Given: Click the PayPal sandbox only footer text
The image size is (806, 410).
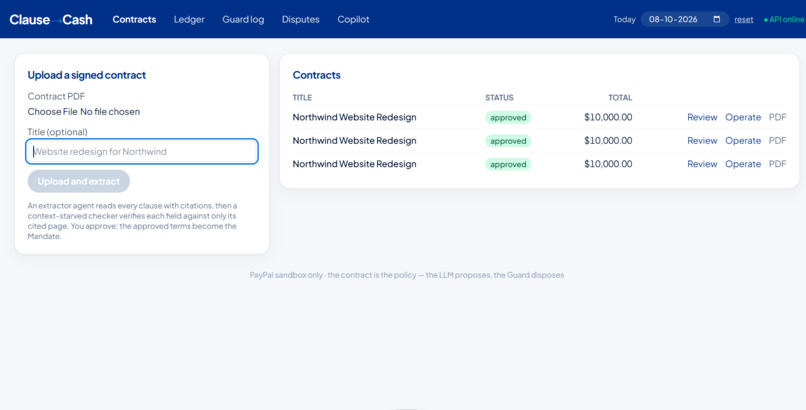Looking at the screenshot, I should 407,275.
